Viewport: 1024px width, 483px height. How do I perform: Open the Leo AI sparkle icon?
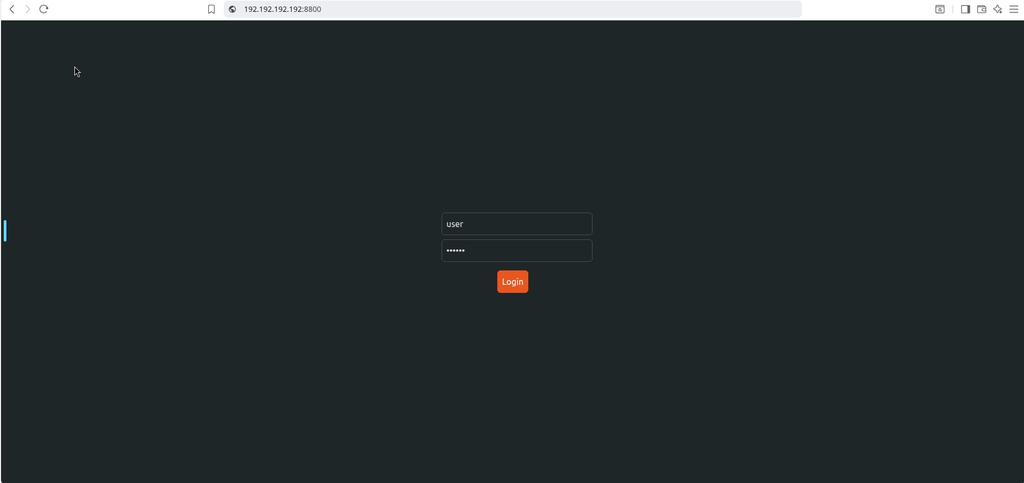tap(998, 9)
